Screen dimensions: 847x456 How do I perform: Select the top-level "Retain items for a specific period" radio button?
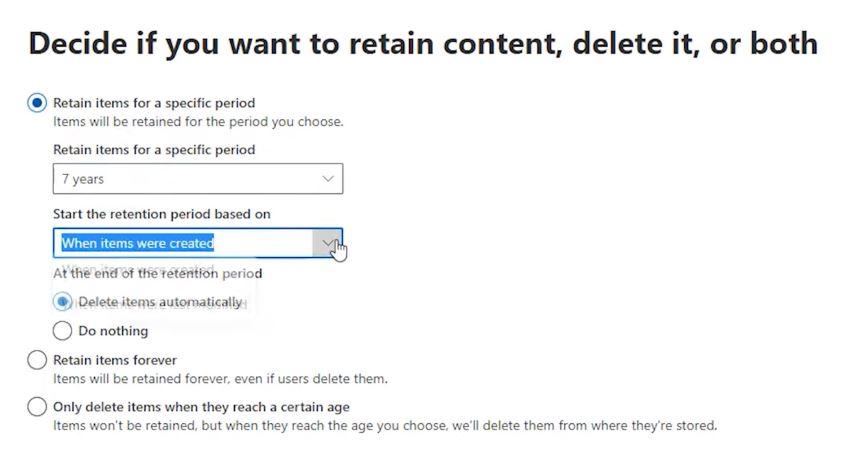pos(37,103)
